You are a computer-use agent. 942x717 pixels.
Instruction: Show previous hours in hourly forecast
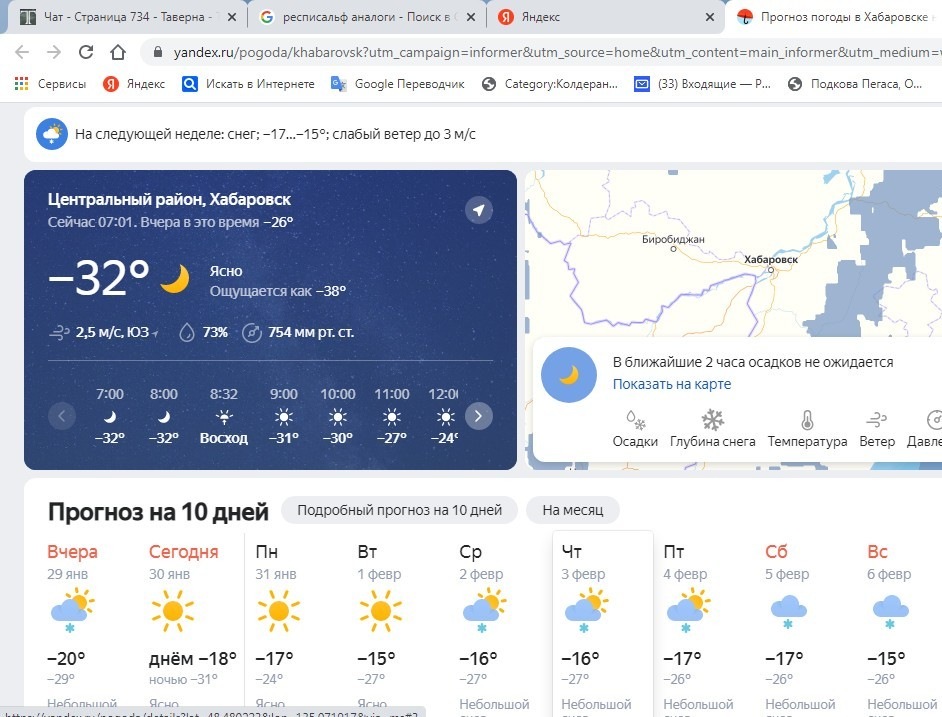pyautogui.click(x=61, y=416)
